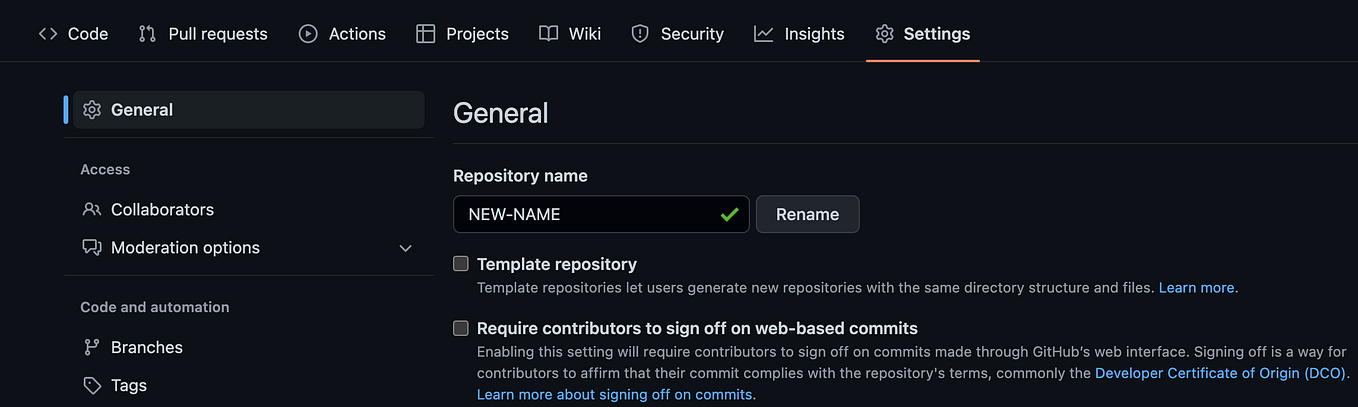Expand the Moderation options chevron
Viewport: 1358px width, 407px height.
tap(405, 248)
